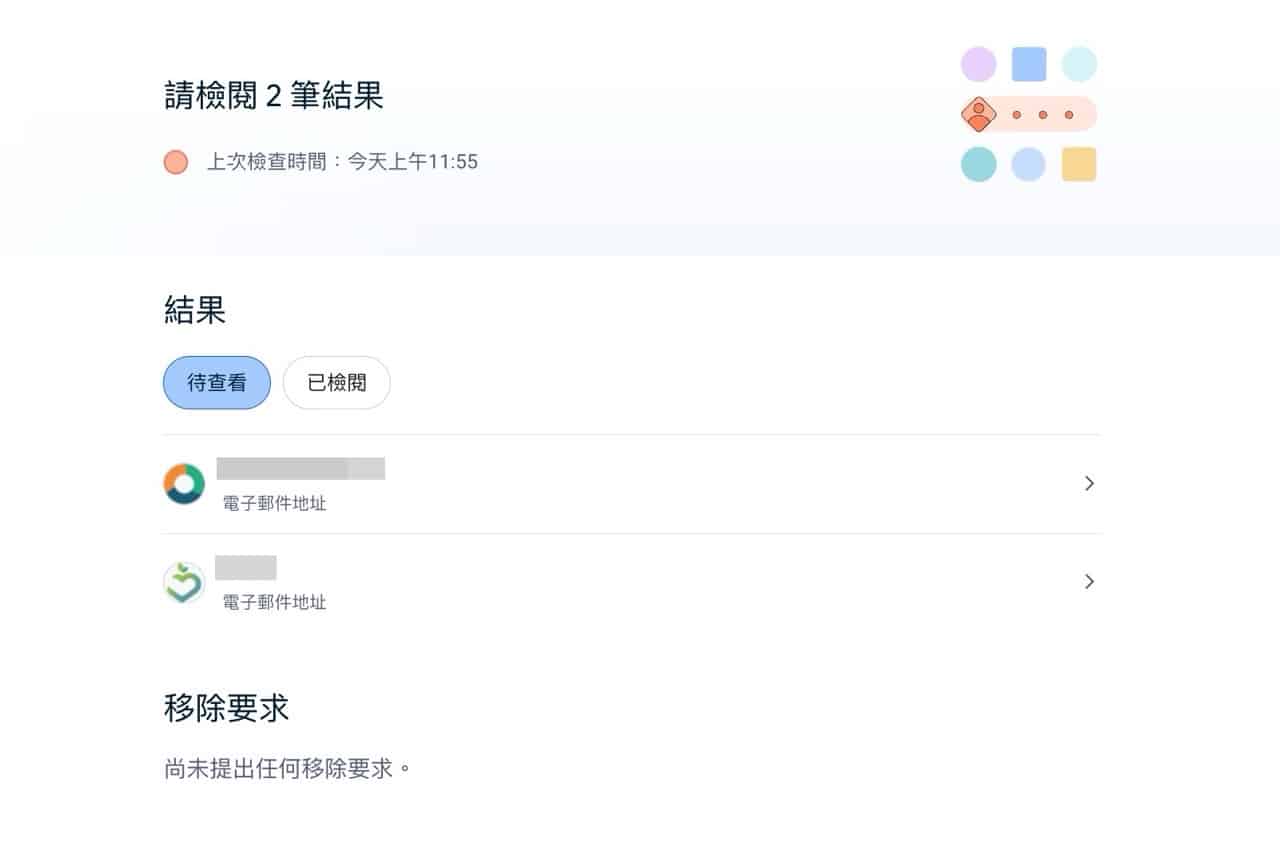Select the teal circle decorative icon
The height and width of the screenshot is (862, 1280).
pyautogui.click(x=978, y=163)
